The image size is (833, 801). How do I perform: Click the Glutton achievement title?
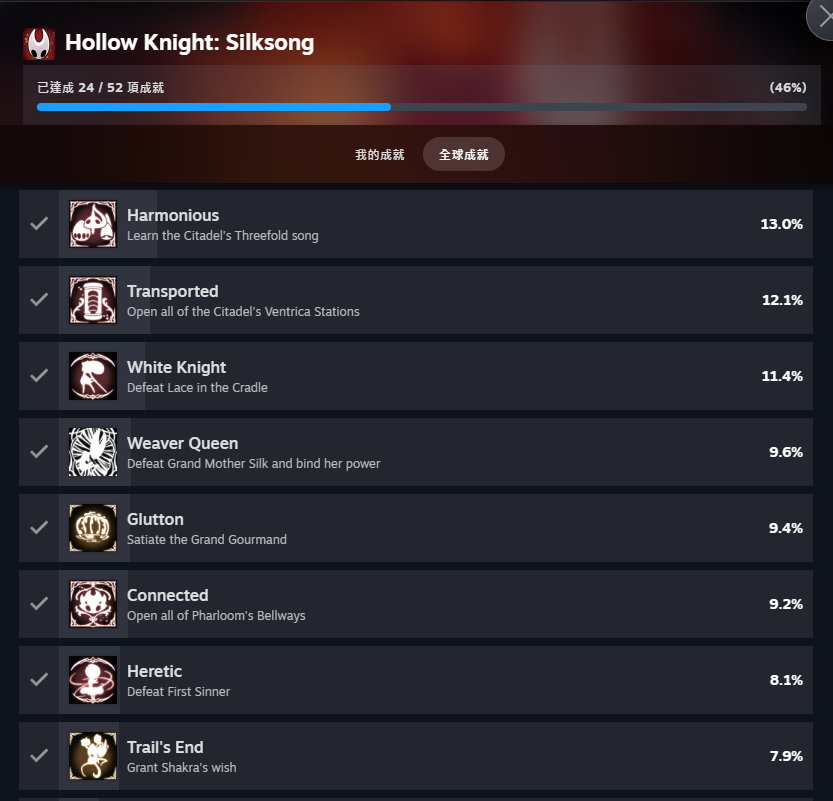tap(155, 519)
